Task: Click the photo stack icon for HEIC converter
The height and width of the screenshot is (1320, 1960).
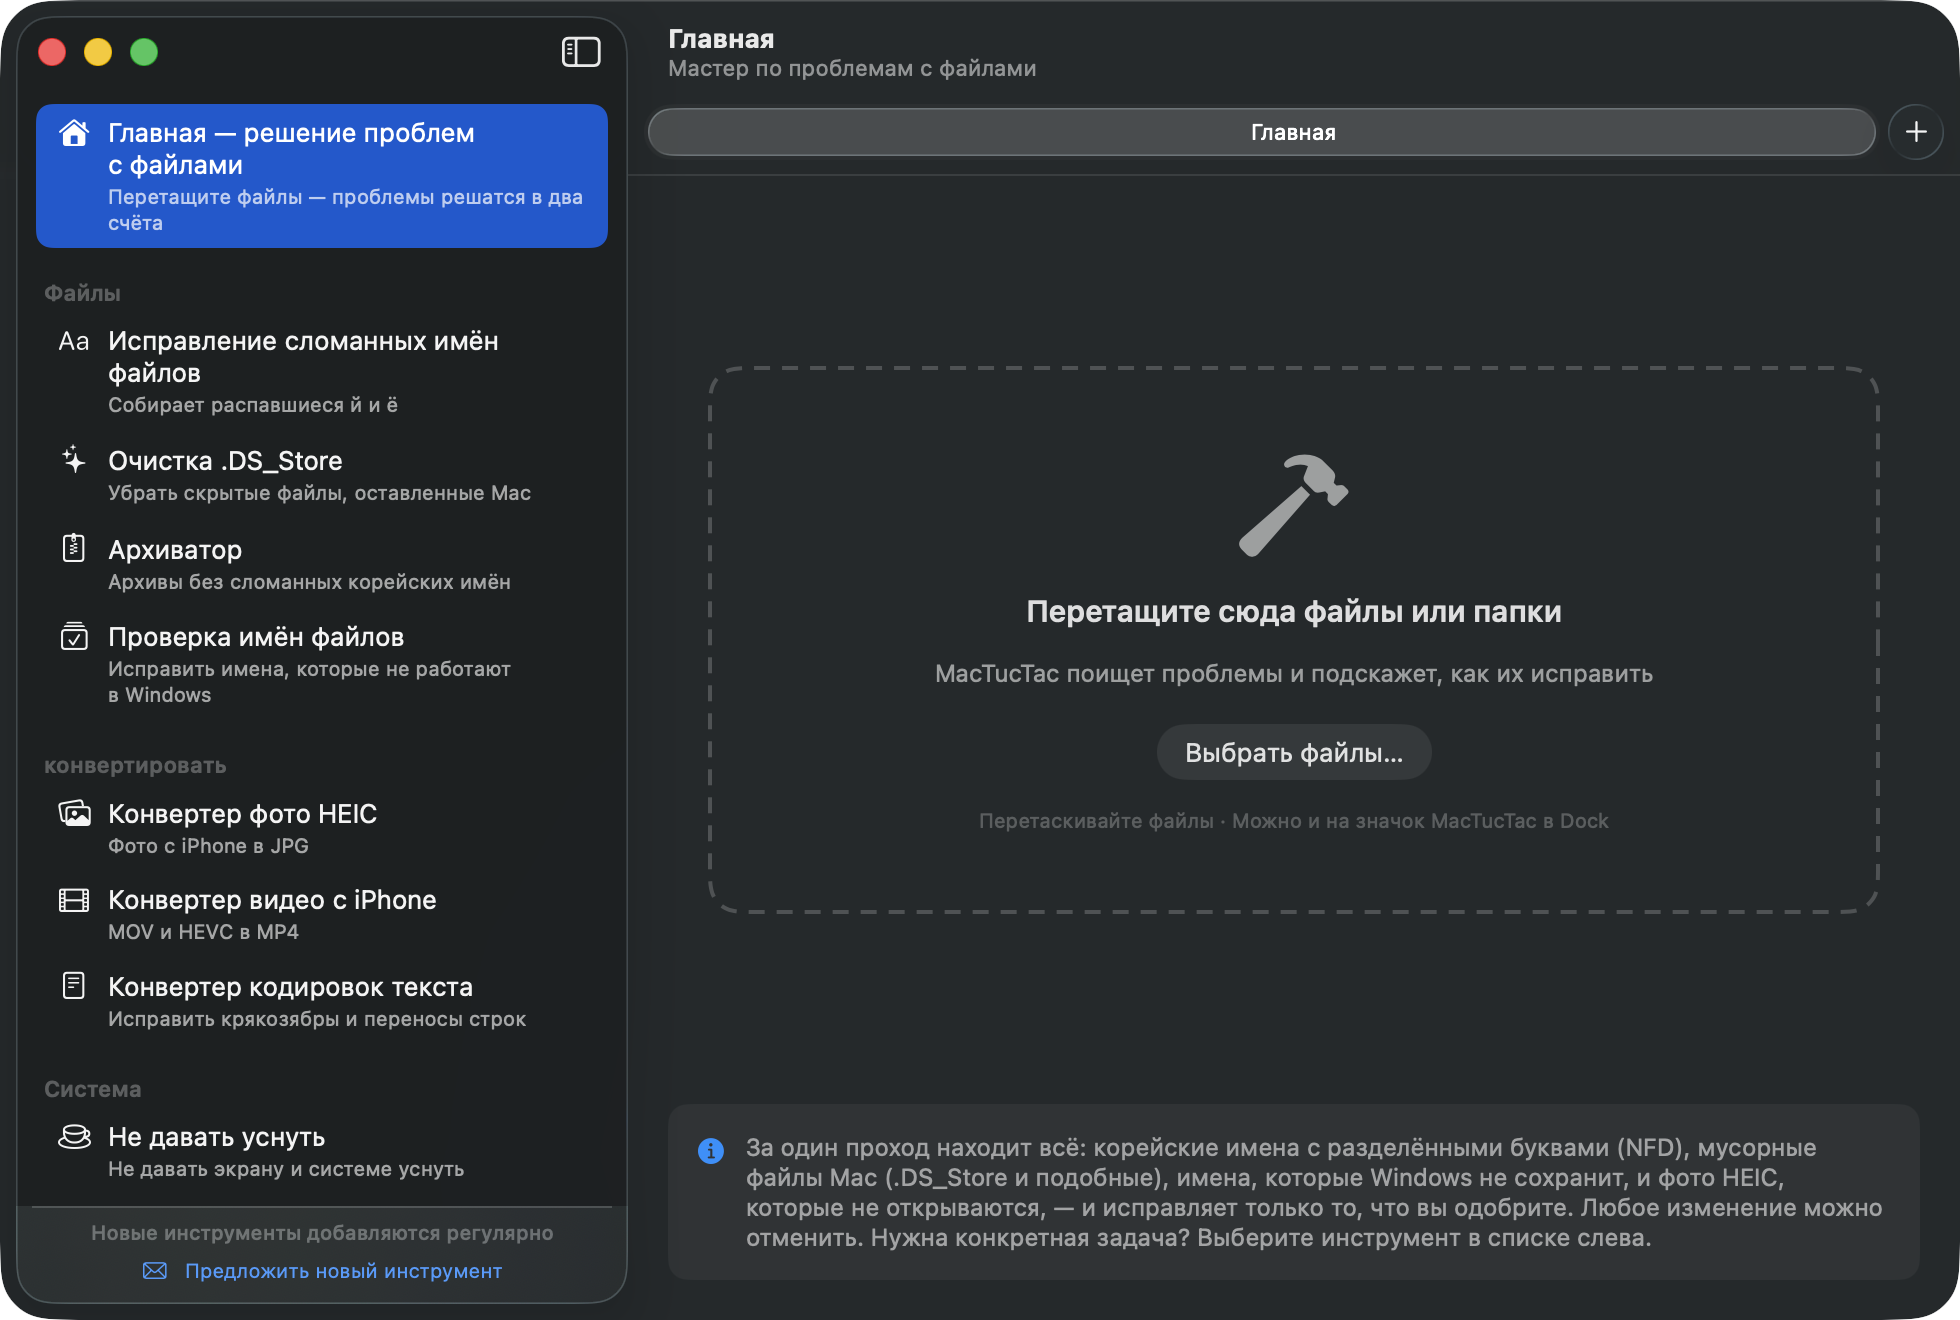Action: pyautogui.click(x=74, y=813)
